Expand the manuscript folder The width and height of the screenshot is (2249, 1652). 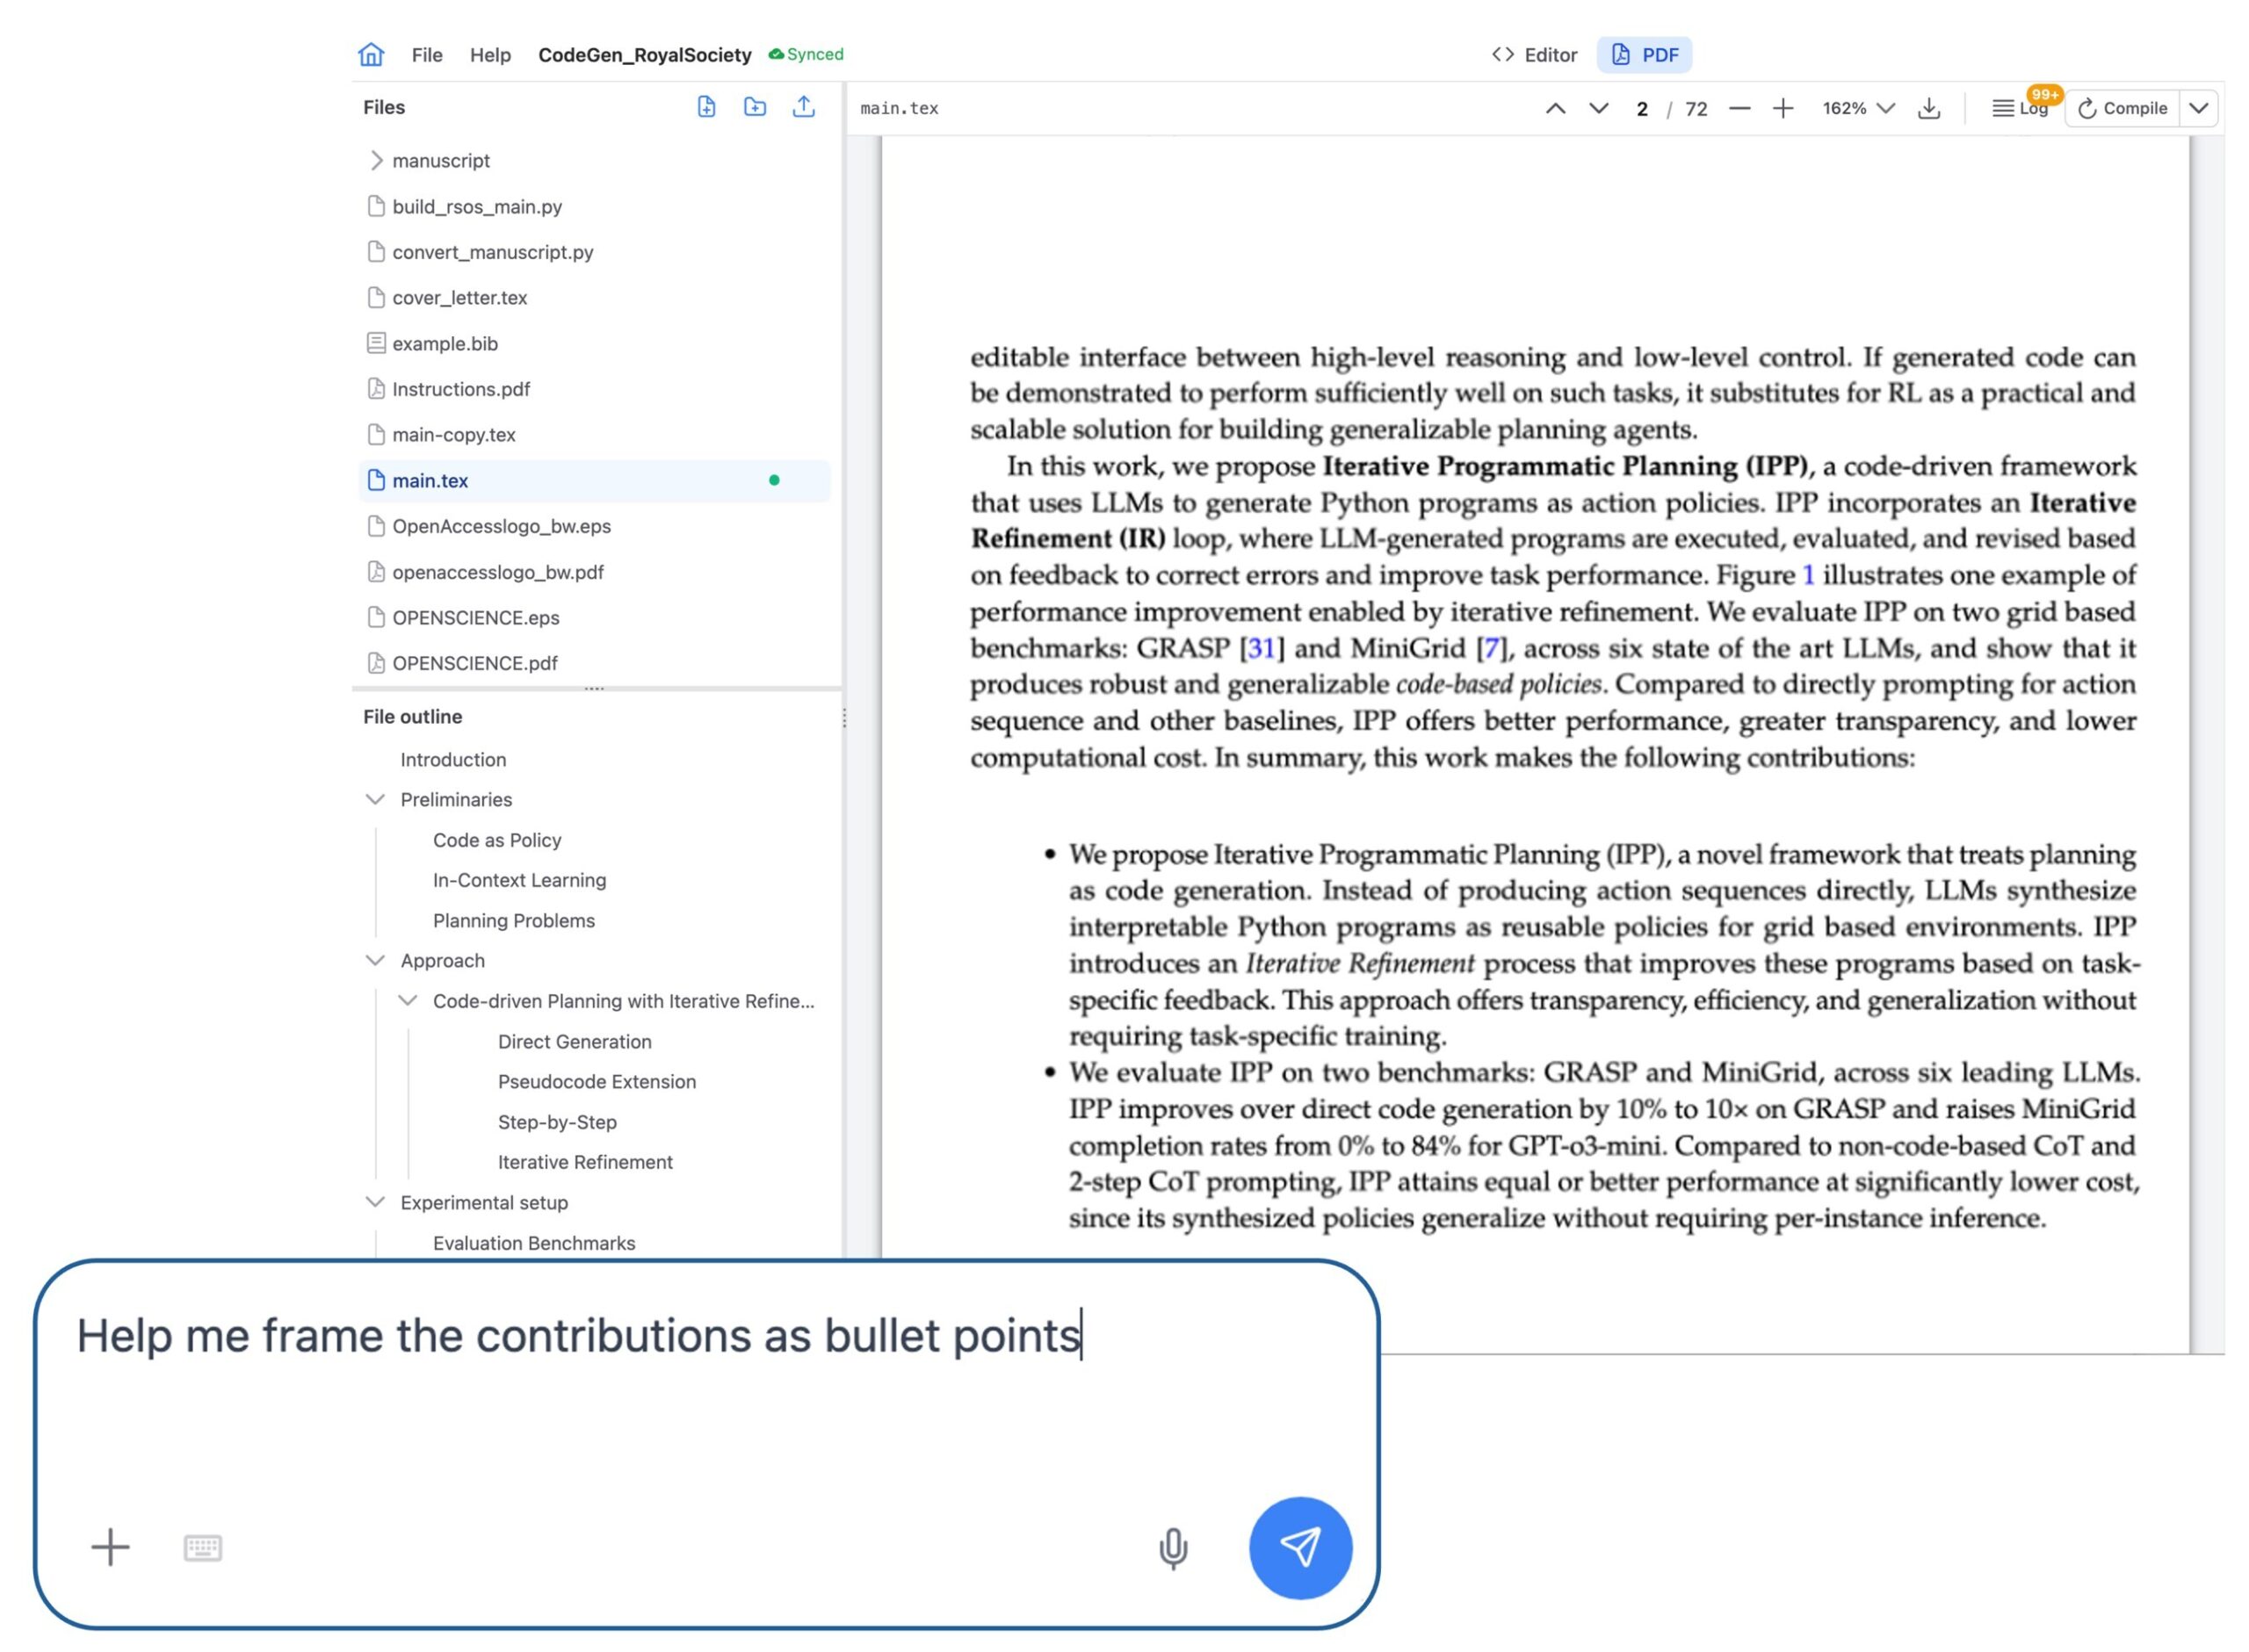pyautogui.click(x=377, y=160)
